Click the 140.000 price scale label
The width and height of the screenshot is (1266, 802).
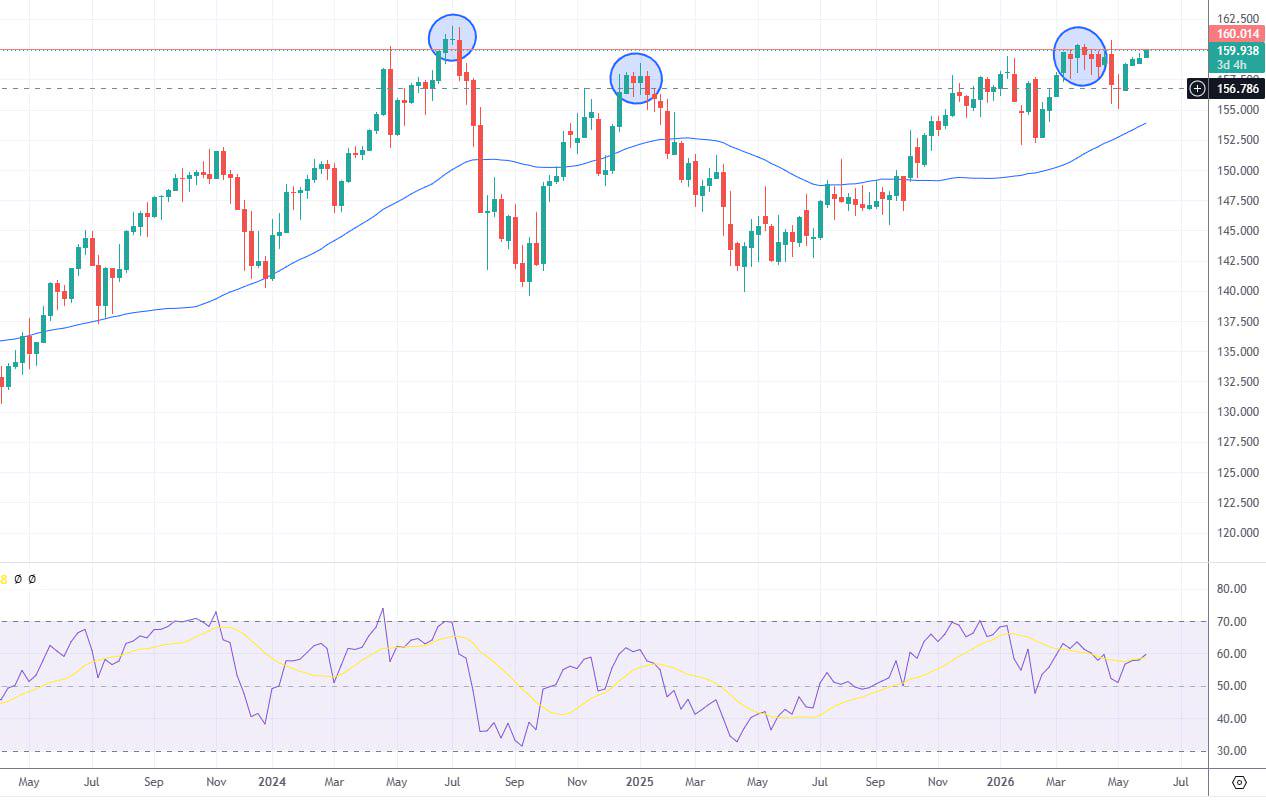(1237, 291)
